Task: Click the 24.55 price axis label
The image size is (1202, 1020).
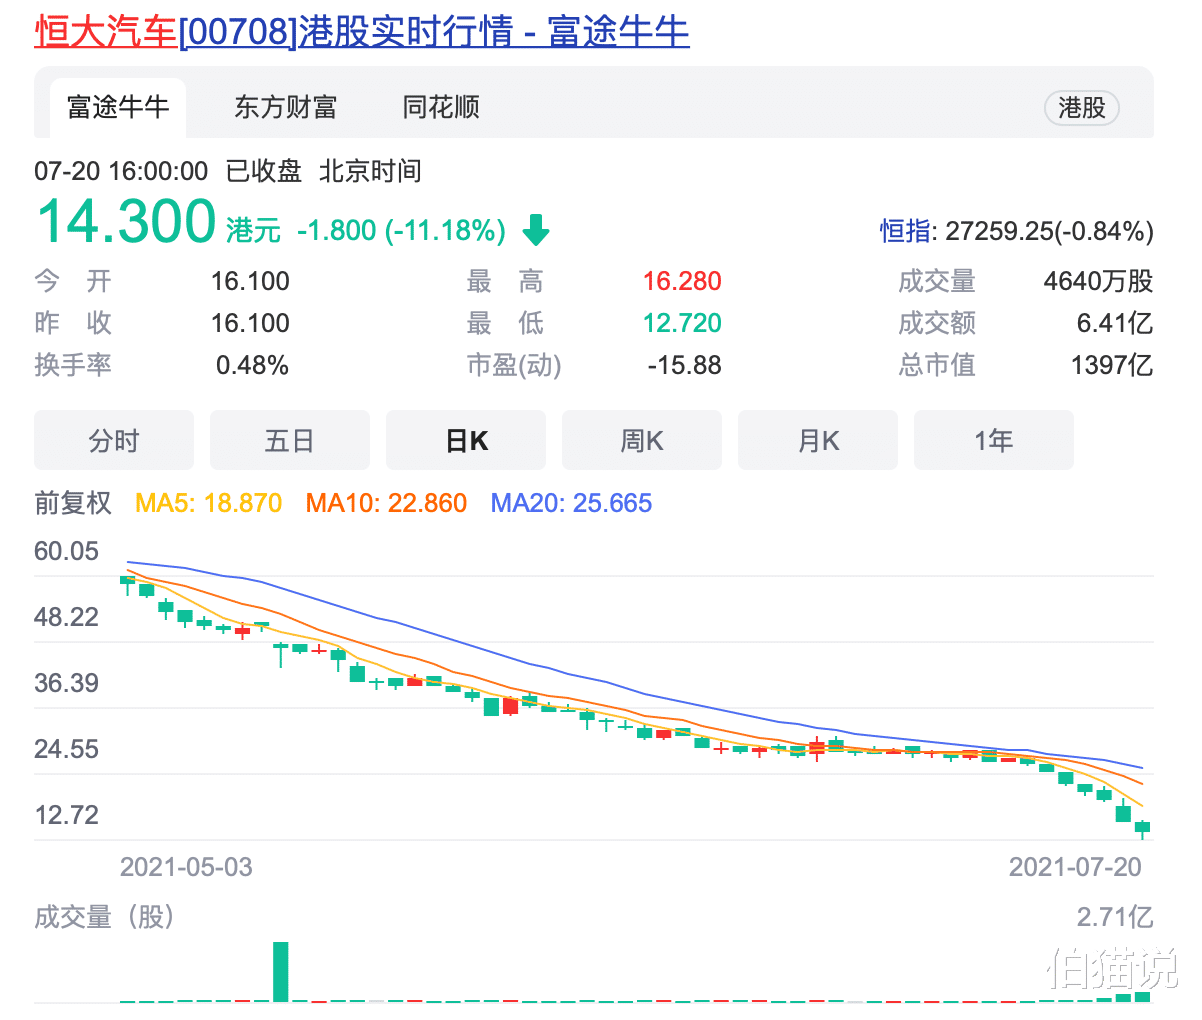Action: [x=67, y=749]
